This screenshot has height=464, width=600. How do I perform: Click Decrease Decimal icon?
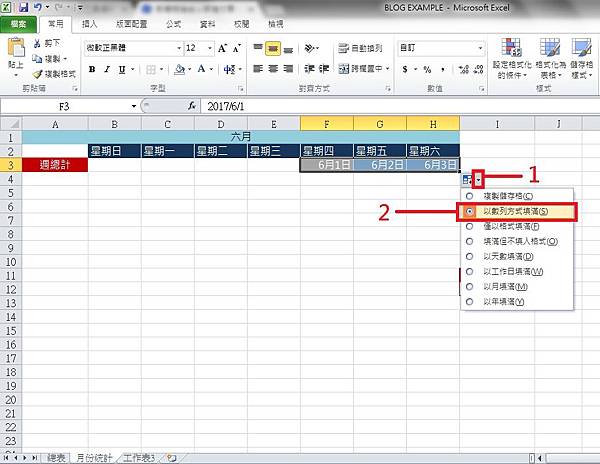(478, 69)
